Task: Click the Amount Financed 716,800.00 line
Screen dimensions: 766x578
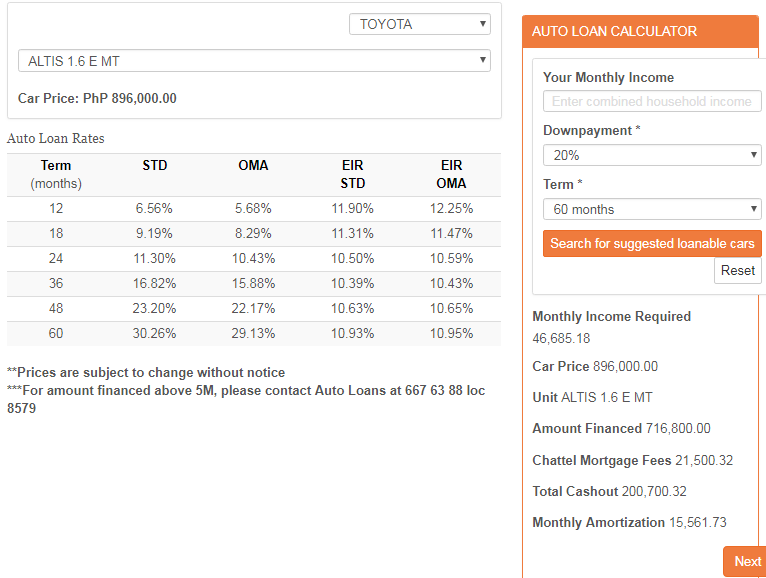Action: point(621,428)
